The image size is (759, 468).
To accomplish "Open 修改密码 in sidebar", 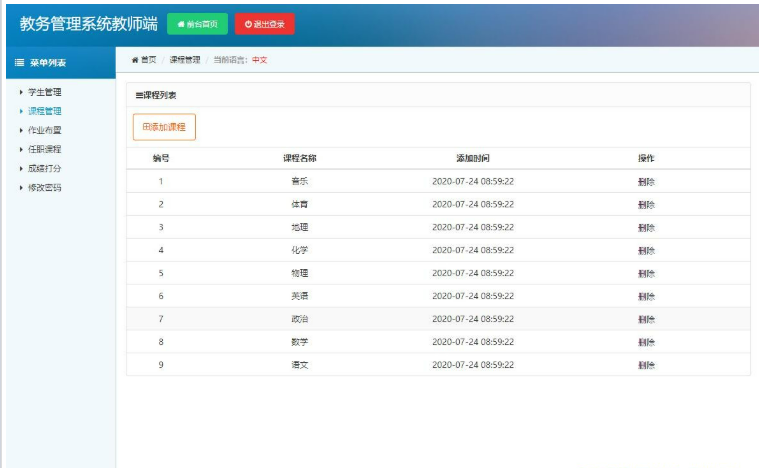I will coord(45,188).
